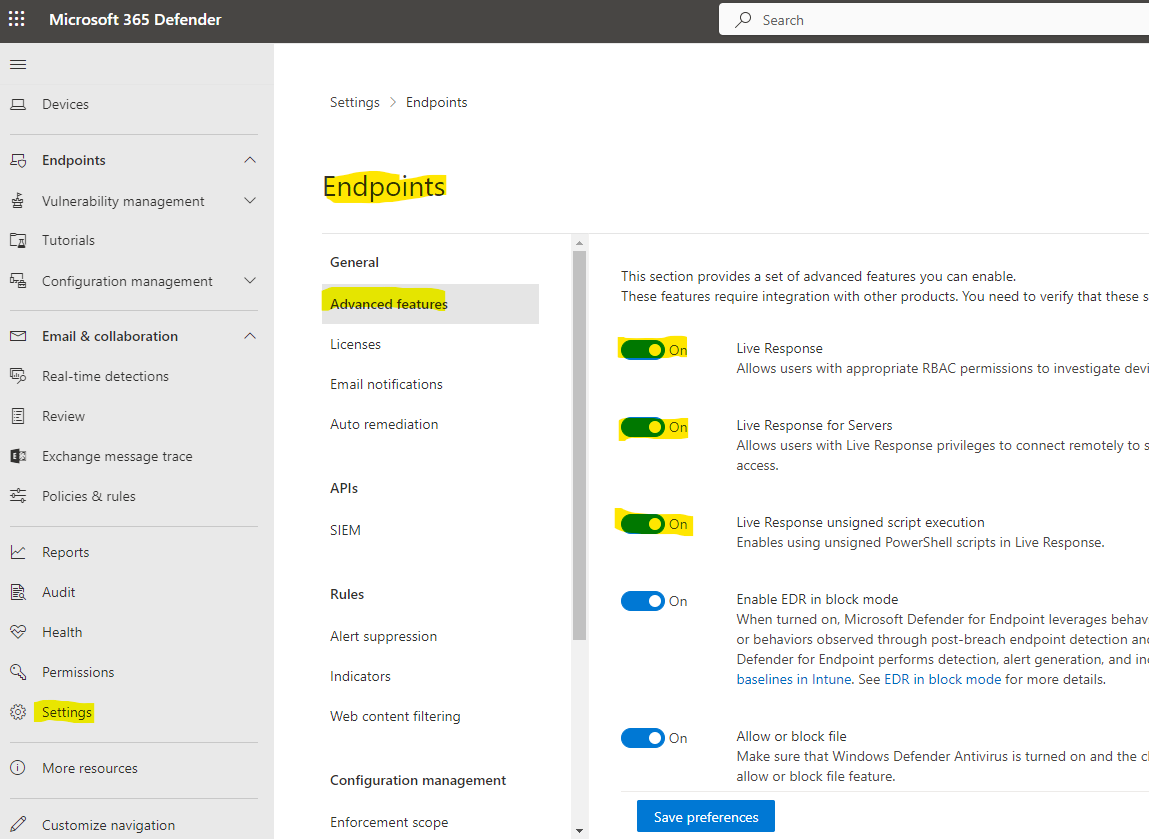The width and height of the screenshot is (1149, 839).
Task: Open Policies & rules page
Action: coord(89,496)
